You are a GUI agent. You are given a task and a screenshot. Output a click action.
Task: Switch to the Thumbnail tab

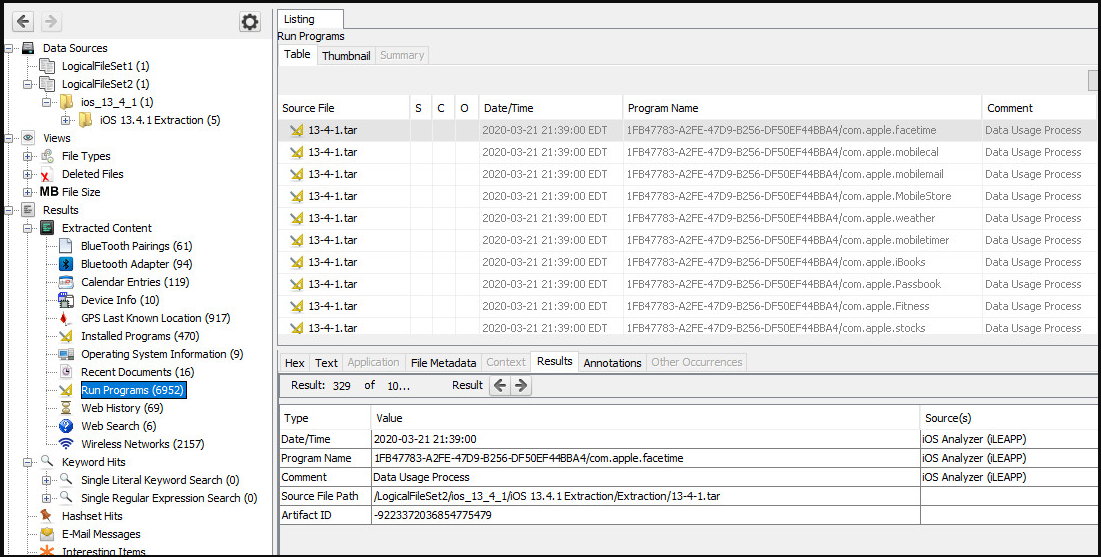tap(346, 56)
